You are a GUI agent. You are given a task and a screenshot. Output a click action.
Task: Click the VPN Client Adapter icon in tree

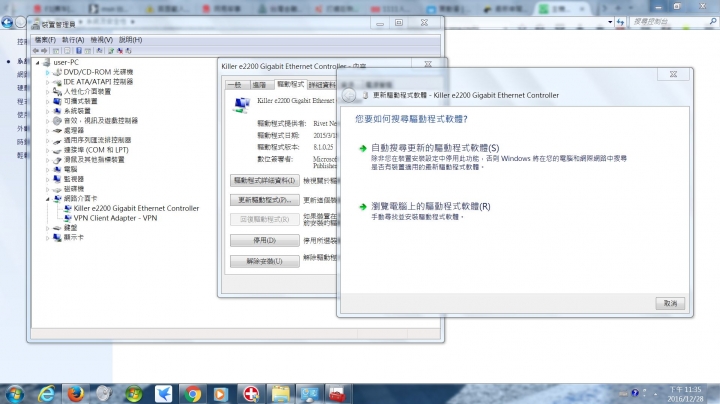click(x=68, y=218)
